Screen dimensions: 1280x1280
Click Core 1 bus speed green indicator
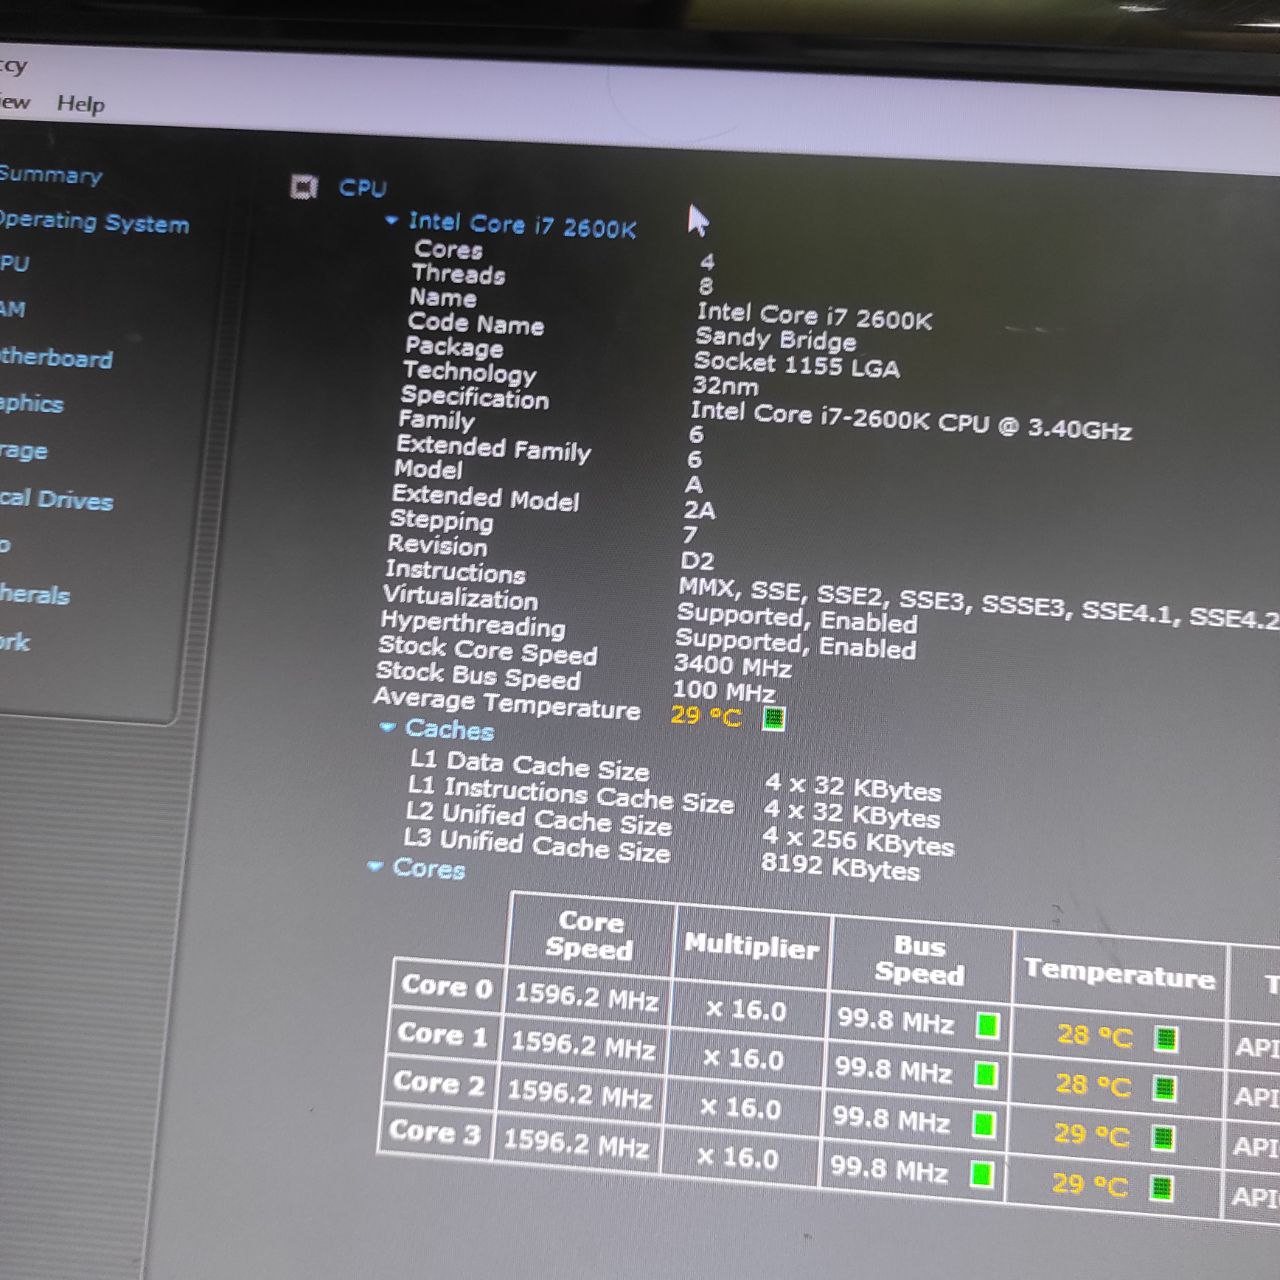coord(985,1075)
